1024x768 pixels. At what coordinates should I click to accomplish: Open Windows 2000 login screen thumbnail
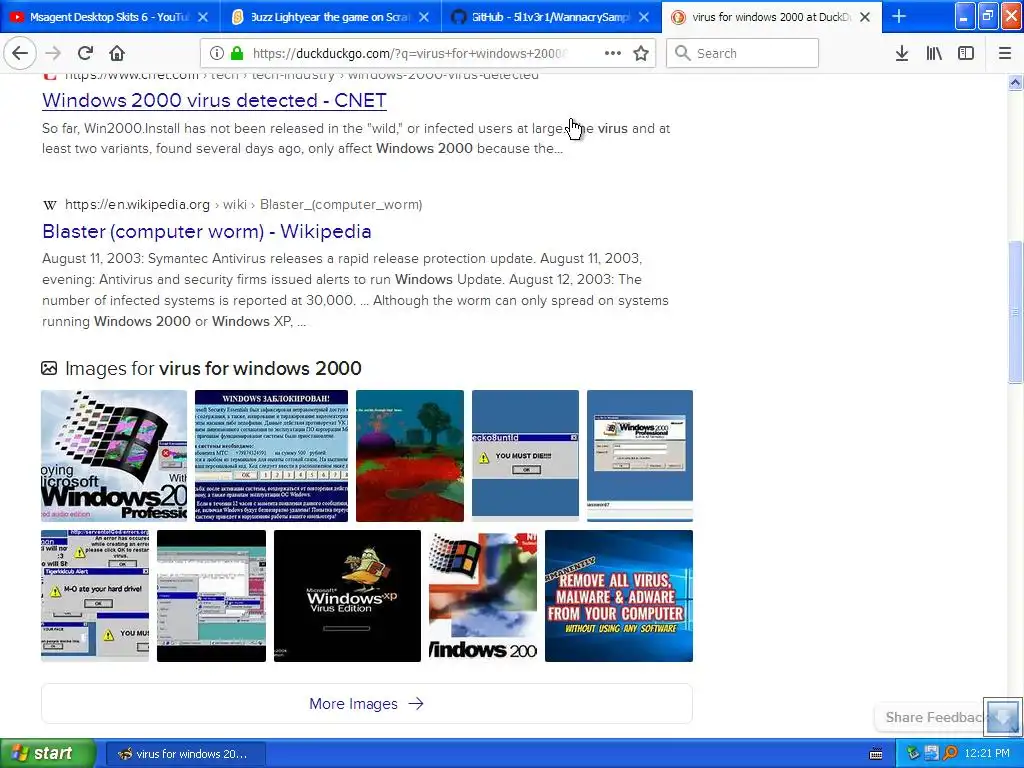(639, 456)
